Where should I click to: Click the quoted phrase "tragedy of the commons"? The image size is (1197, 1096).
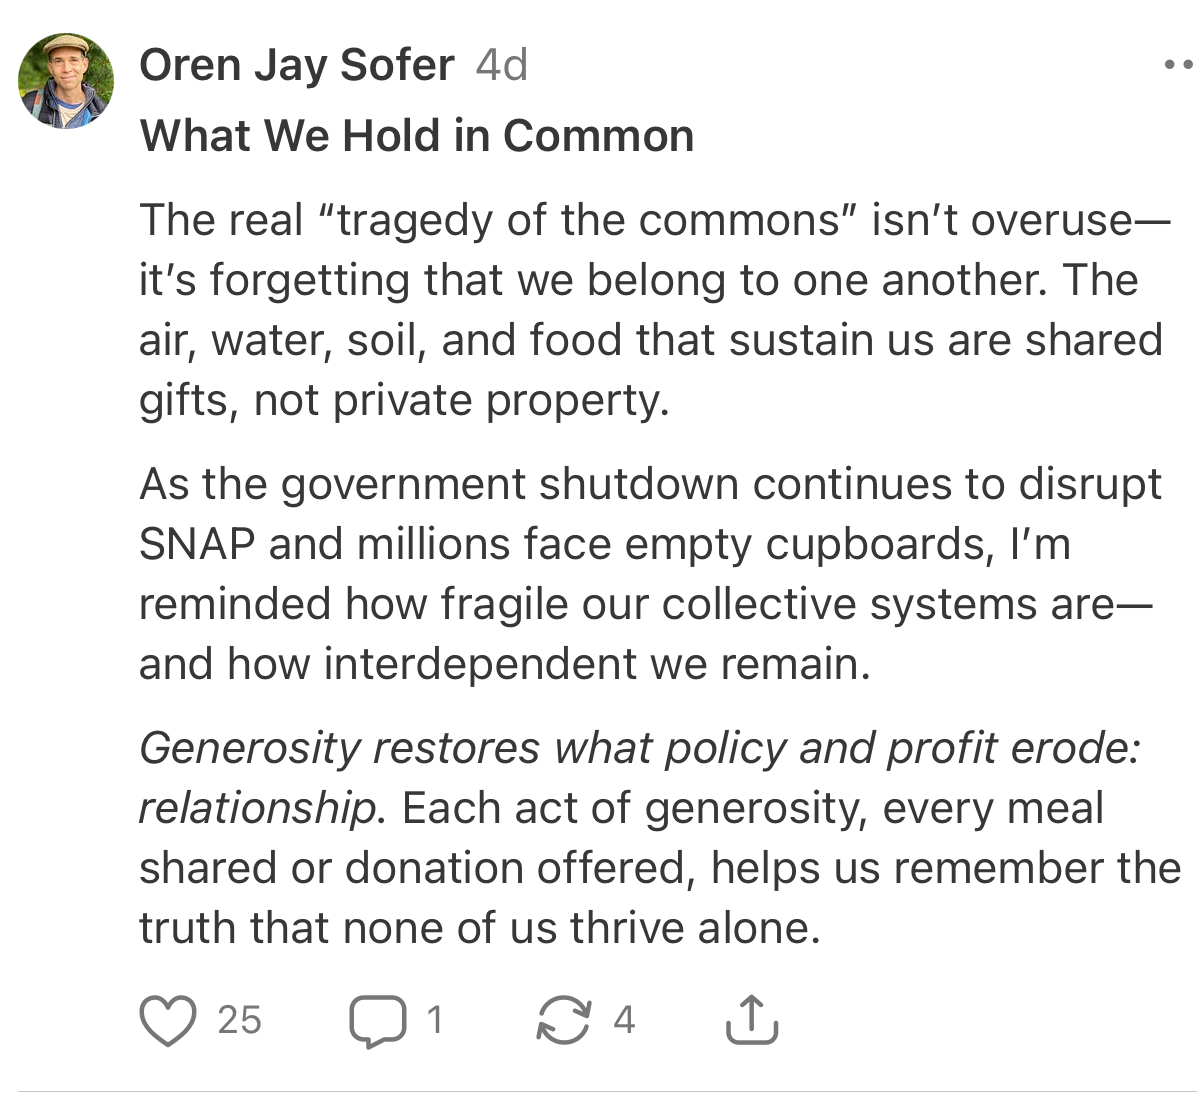pos(586,220)
